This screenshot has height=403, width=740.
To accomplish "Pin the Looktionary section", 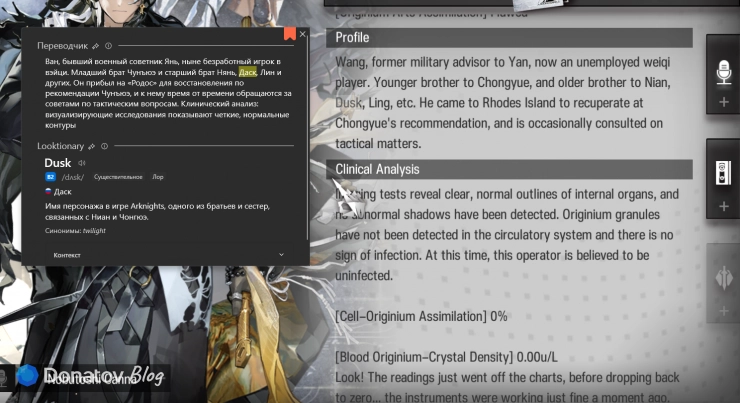I will point(92,146).
